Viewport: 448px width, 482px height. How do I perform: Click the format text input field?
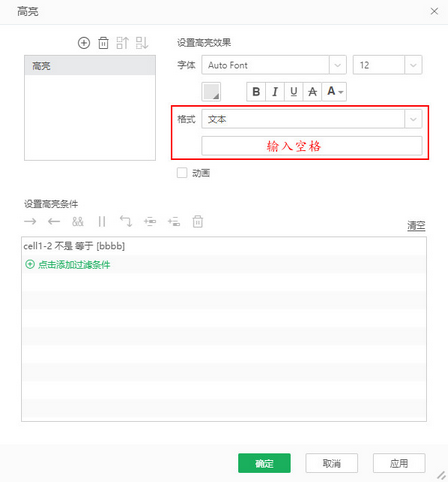point(312,146)
